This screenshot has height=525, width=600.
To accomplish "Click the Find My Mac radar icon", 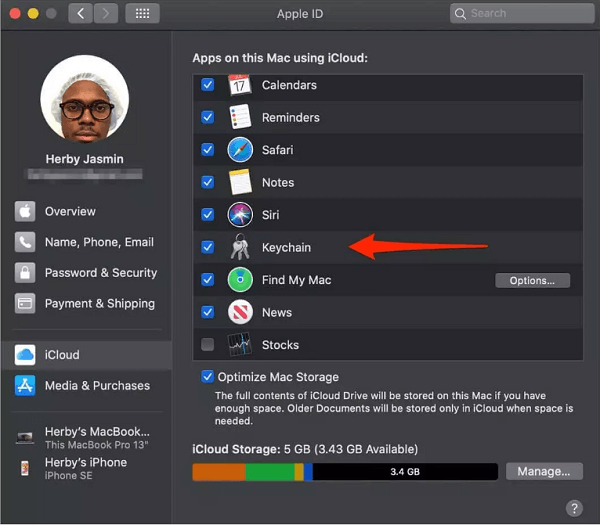I will tap(240, 280).
